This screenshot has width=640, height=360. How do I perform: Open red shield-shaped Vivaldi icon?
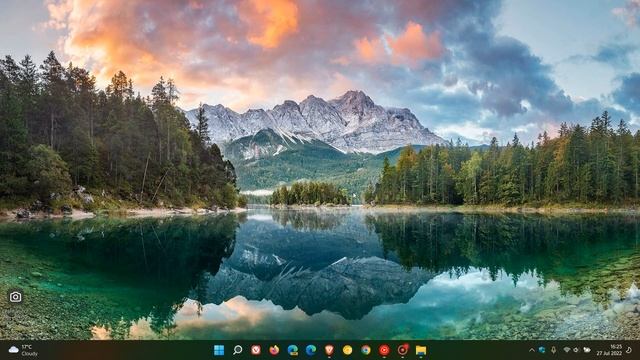pos(329,350)
